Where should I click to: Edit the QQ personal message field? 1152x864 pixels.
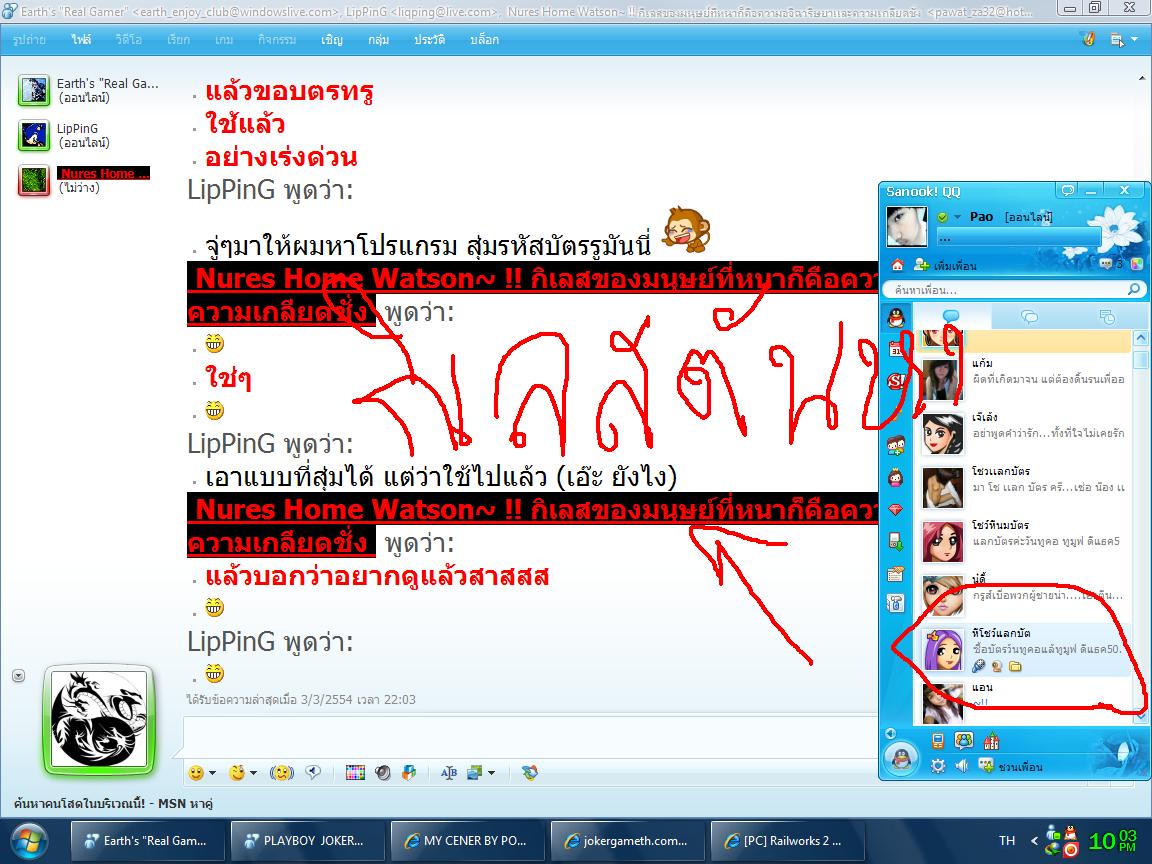(1018, 237)
